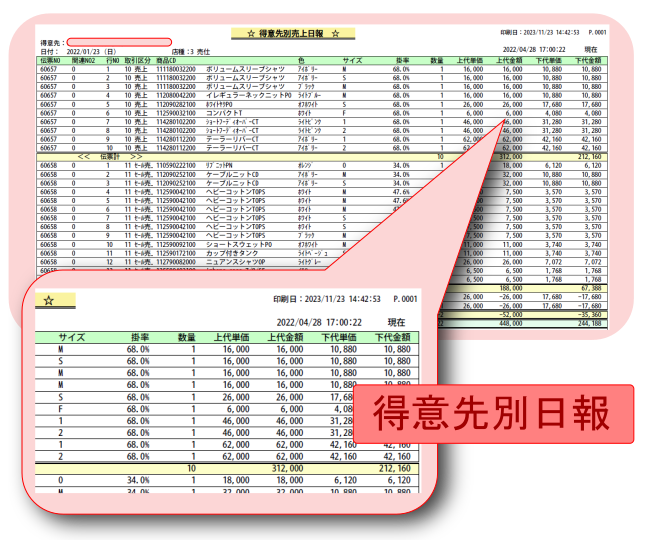Screen dimensions: 650x540
Task: Click the ☆ star in the enlarged callout
Action: tap(49, 300)
